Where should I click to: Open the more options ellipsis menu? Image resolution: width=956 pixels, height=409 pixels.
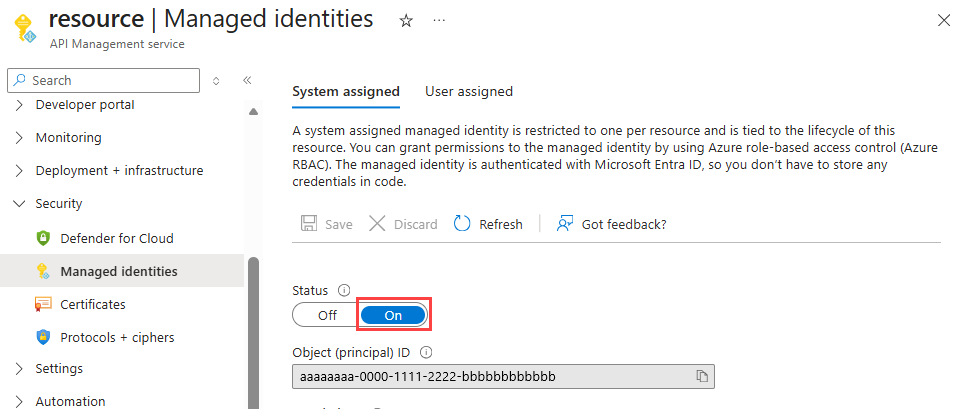pyautogui.click(x=439, y=21)
